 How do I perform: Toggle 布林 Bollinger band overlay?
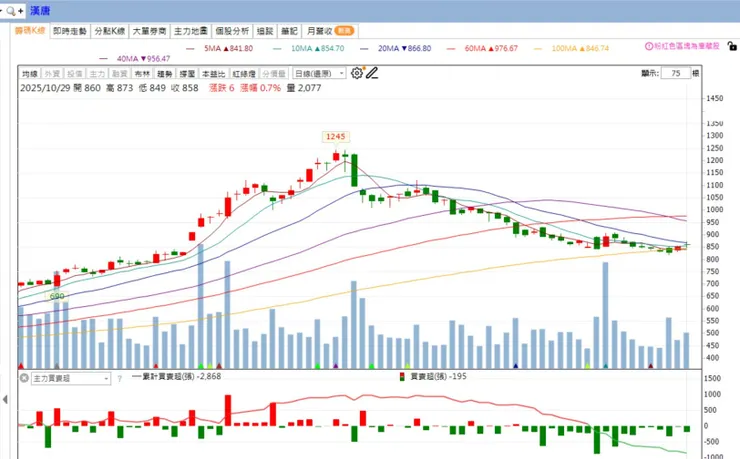pyautogui.click(x=142, y=74)
